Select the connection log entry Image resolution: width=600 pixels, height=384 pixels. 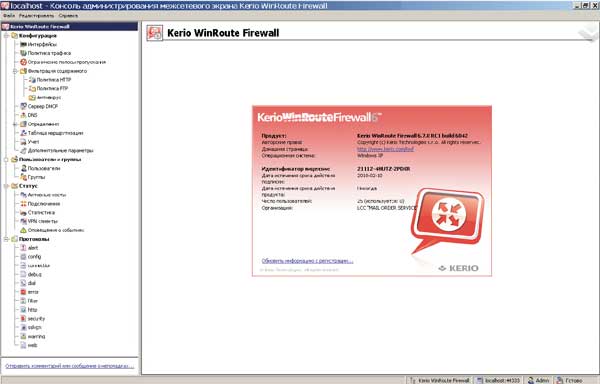(x=39, y=265)
